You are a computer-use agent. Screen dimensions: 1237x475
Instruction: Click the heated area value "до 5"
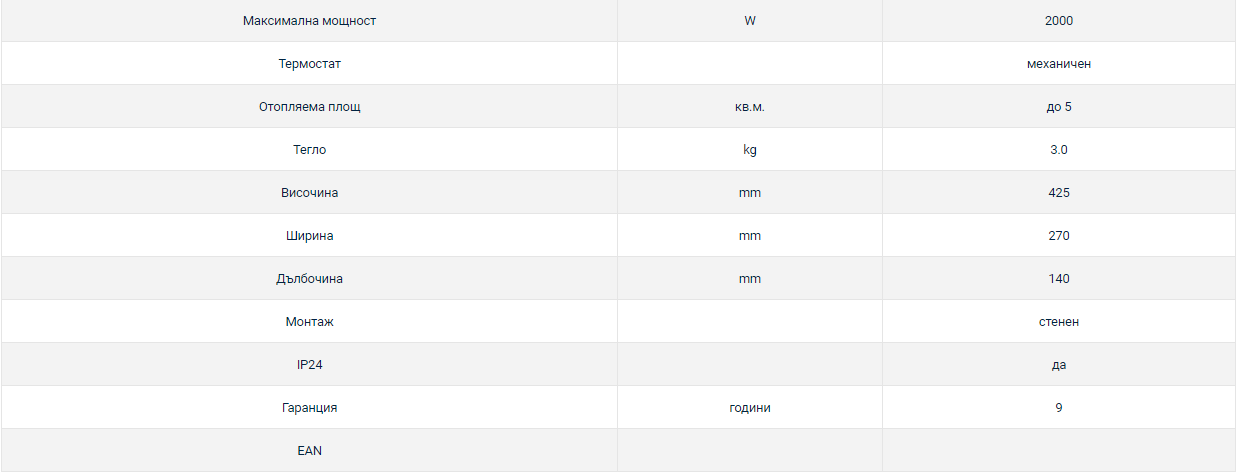click(x=1058, y=107)
